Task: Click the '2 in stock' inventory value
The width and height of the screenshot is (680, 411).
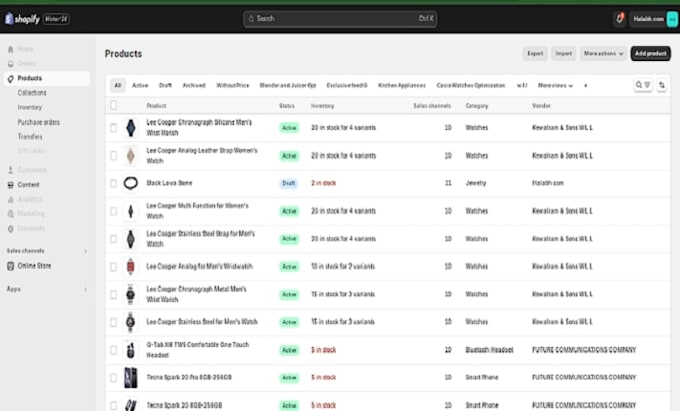Action: (x=323, y=183)
